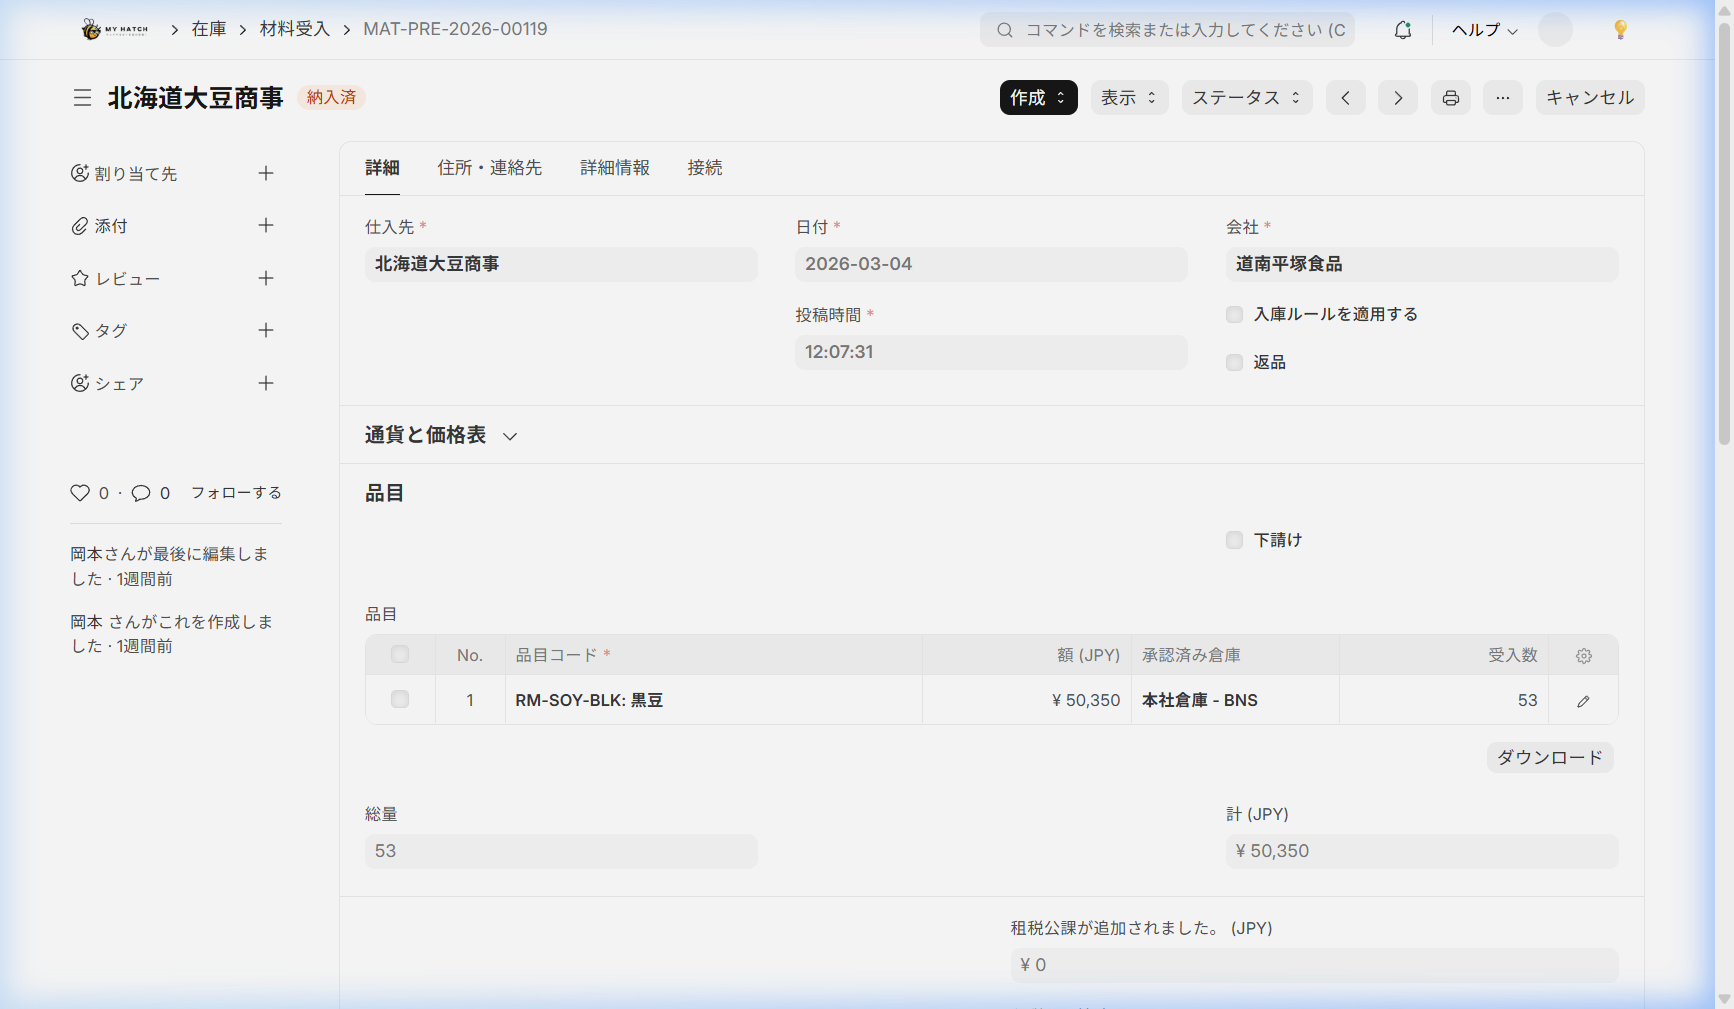Open the notifications bell
Viewport: 1734px width, 1009px height.
(x=1403, y=30)
